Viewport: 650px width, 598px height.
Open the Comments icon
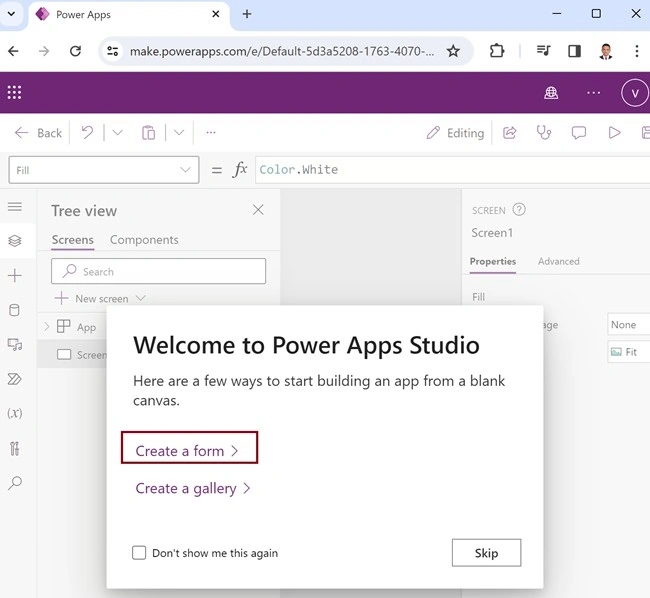579,133
